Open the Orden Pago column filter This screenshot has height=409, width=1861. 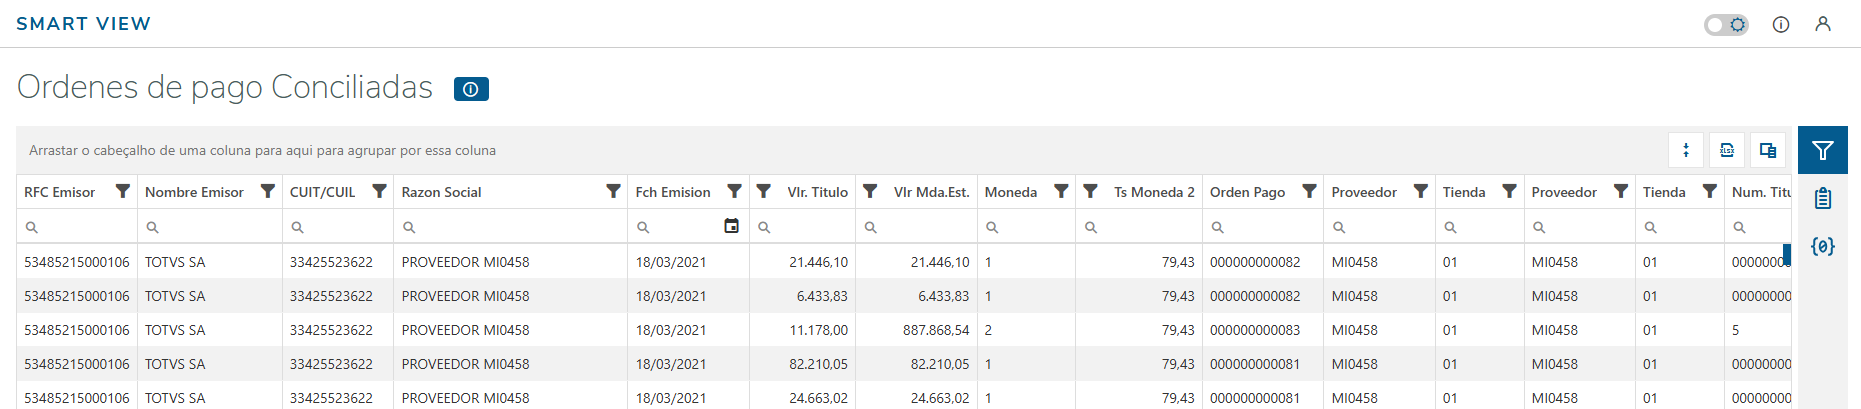1309,191
